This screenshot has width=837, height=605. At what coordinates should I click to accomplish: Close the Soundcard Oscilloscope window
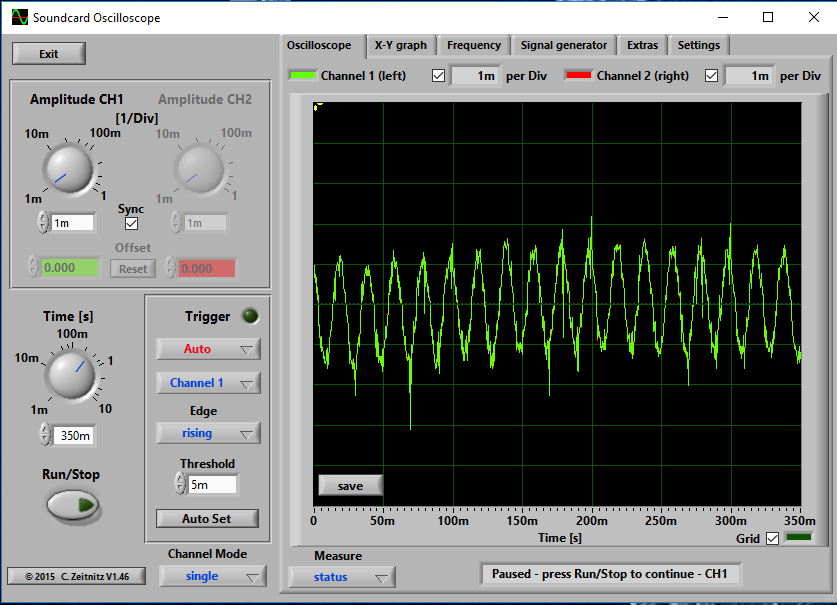[x=814, y=17]
